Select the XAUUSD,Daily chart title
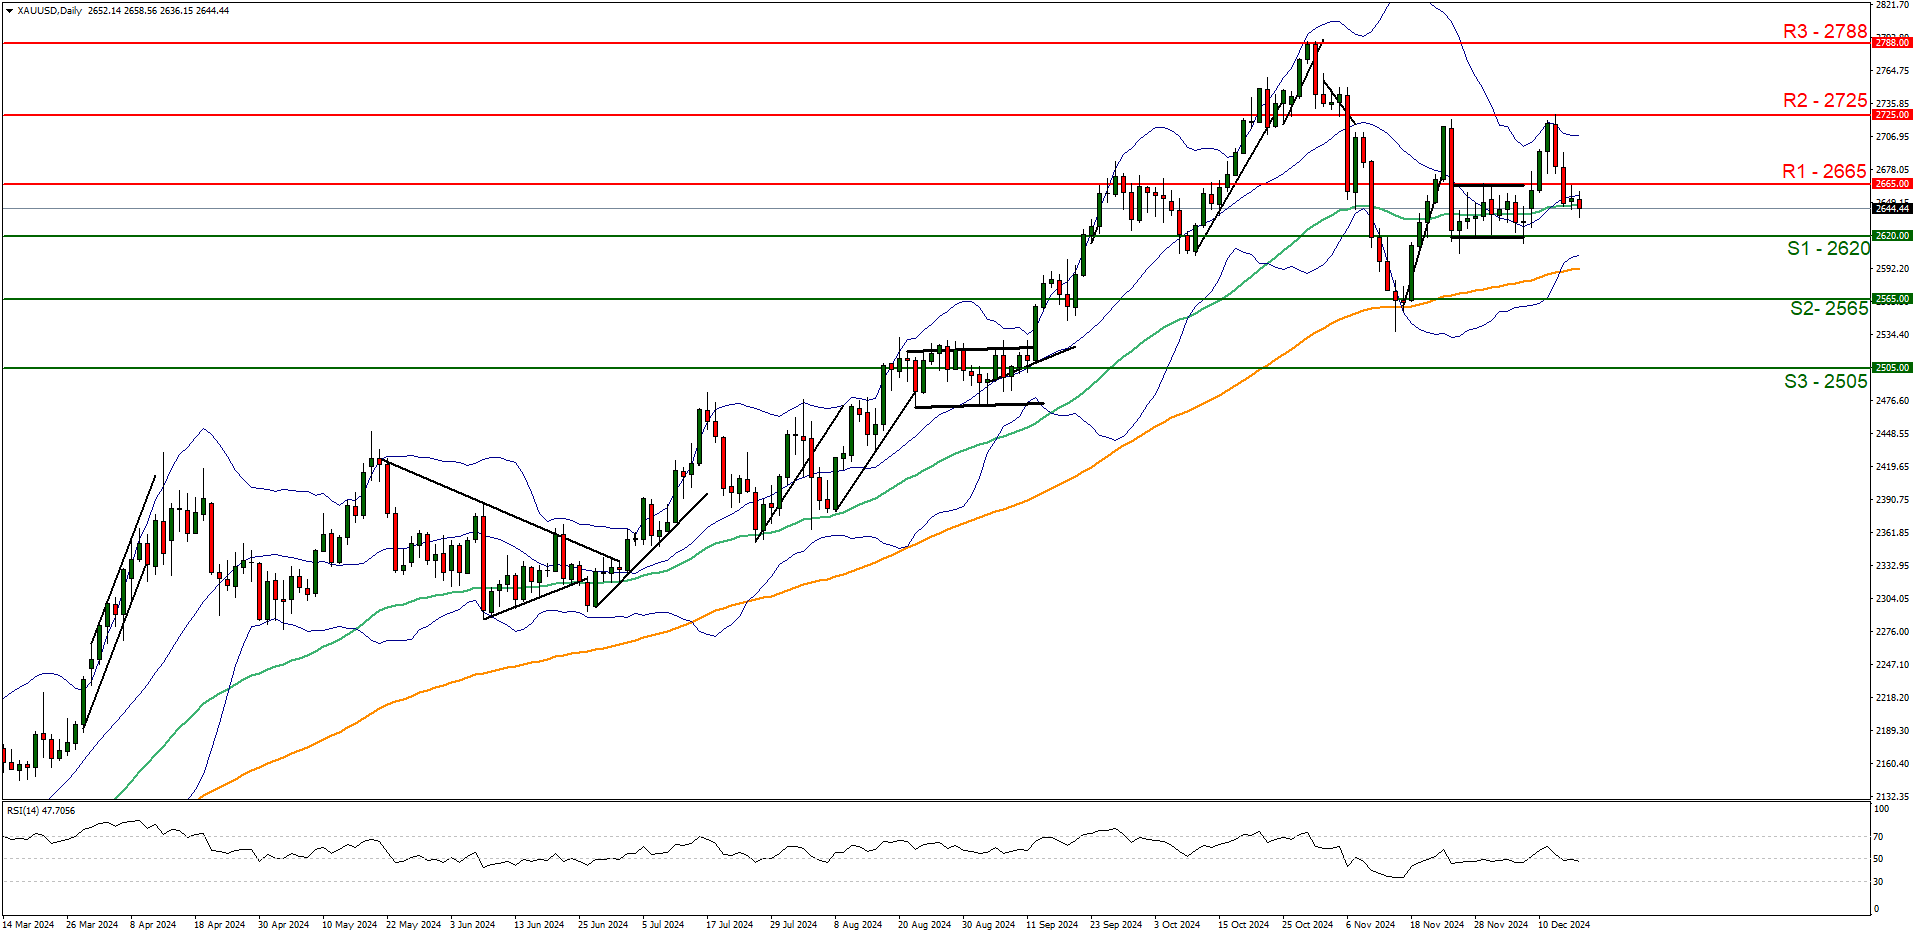This screenshot has height=936, width=1916. point(50,11)
